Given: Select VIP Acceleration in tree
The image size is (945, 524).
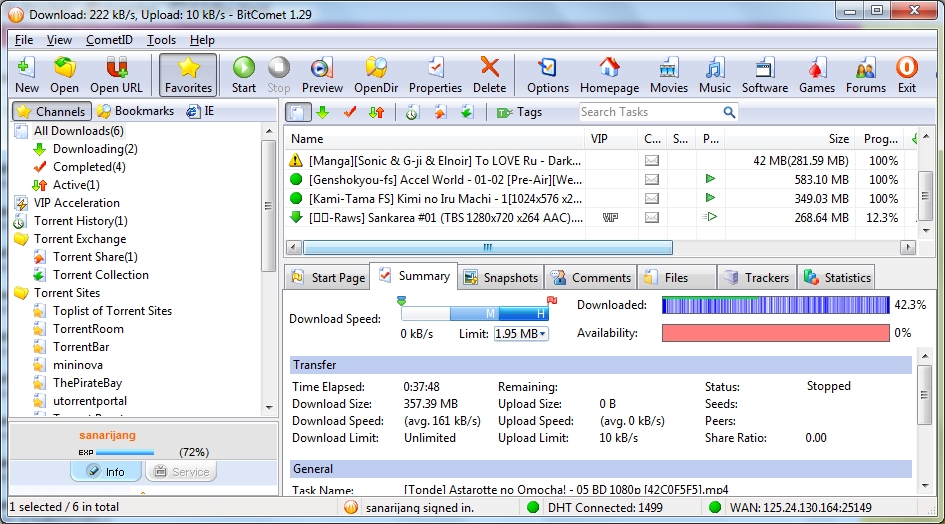Looking at the screenshot, I should [x=77, y=203].
